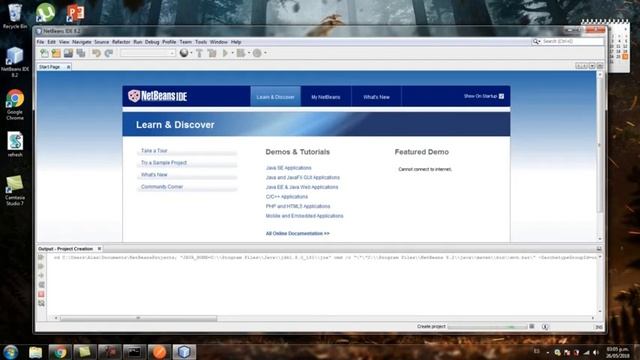Expand the dropdown arrow beside Debug Project

click(x=249, y=53)
